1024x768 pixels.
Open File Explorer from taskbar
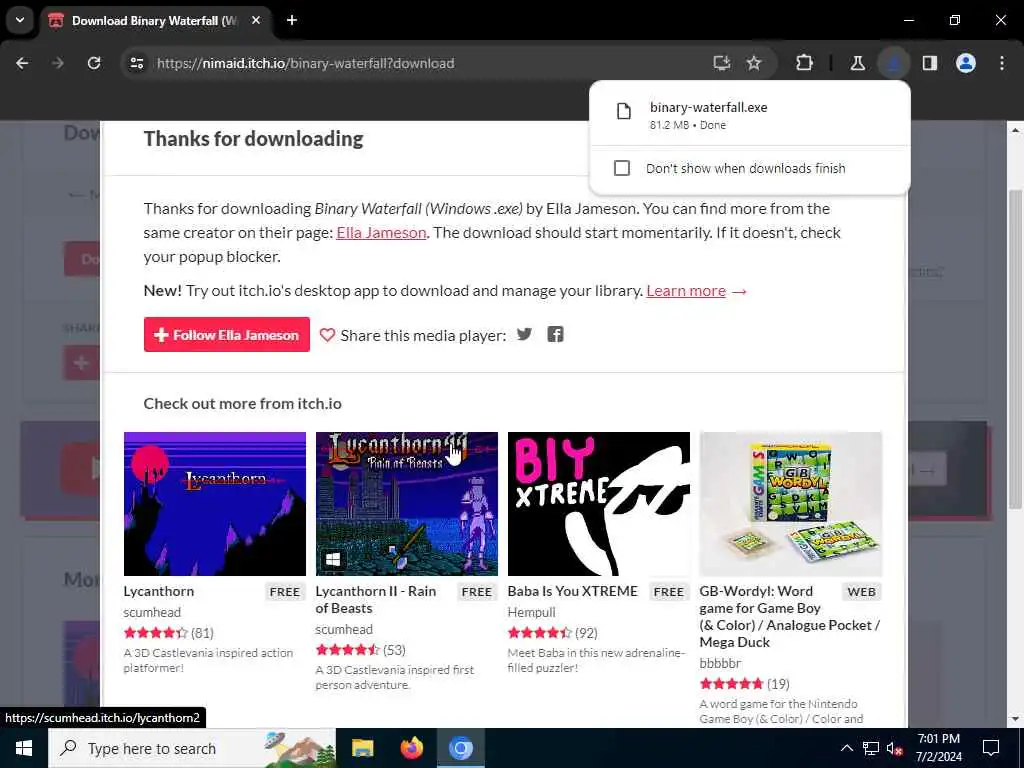coord(362,748)
